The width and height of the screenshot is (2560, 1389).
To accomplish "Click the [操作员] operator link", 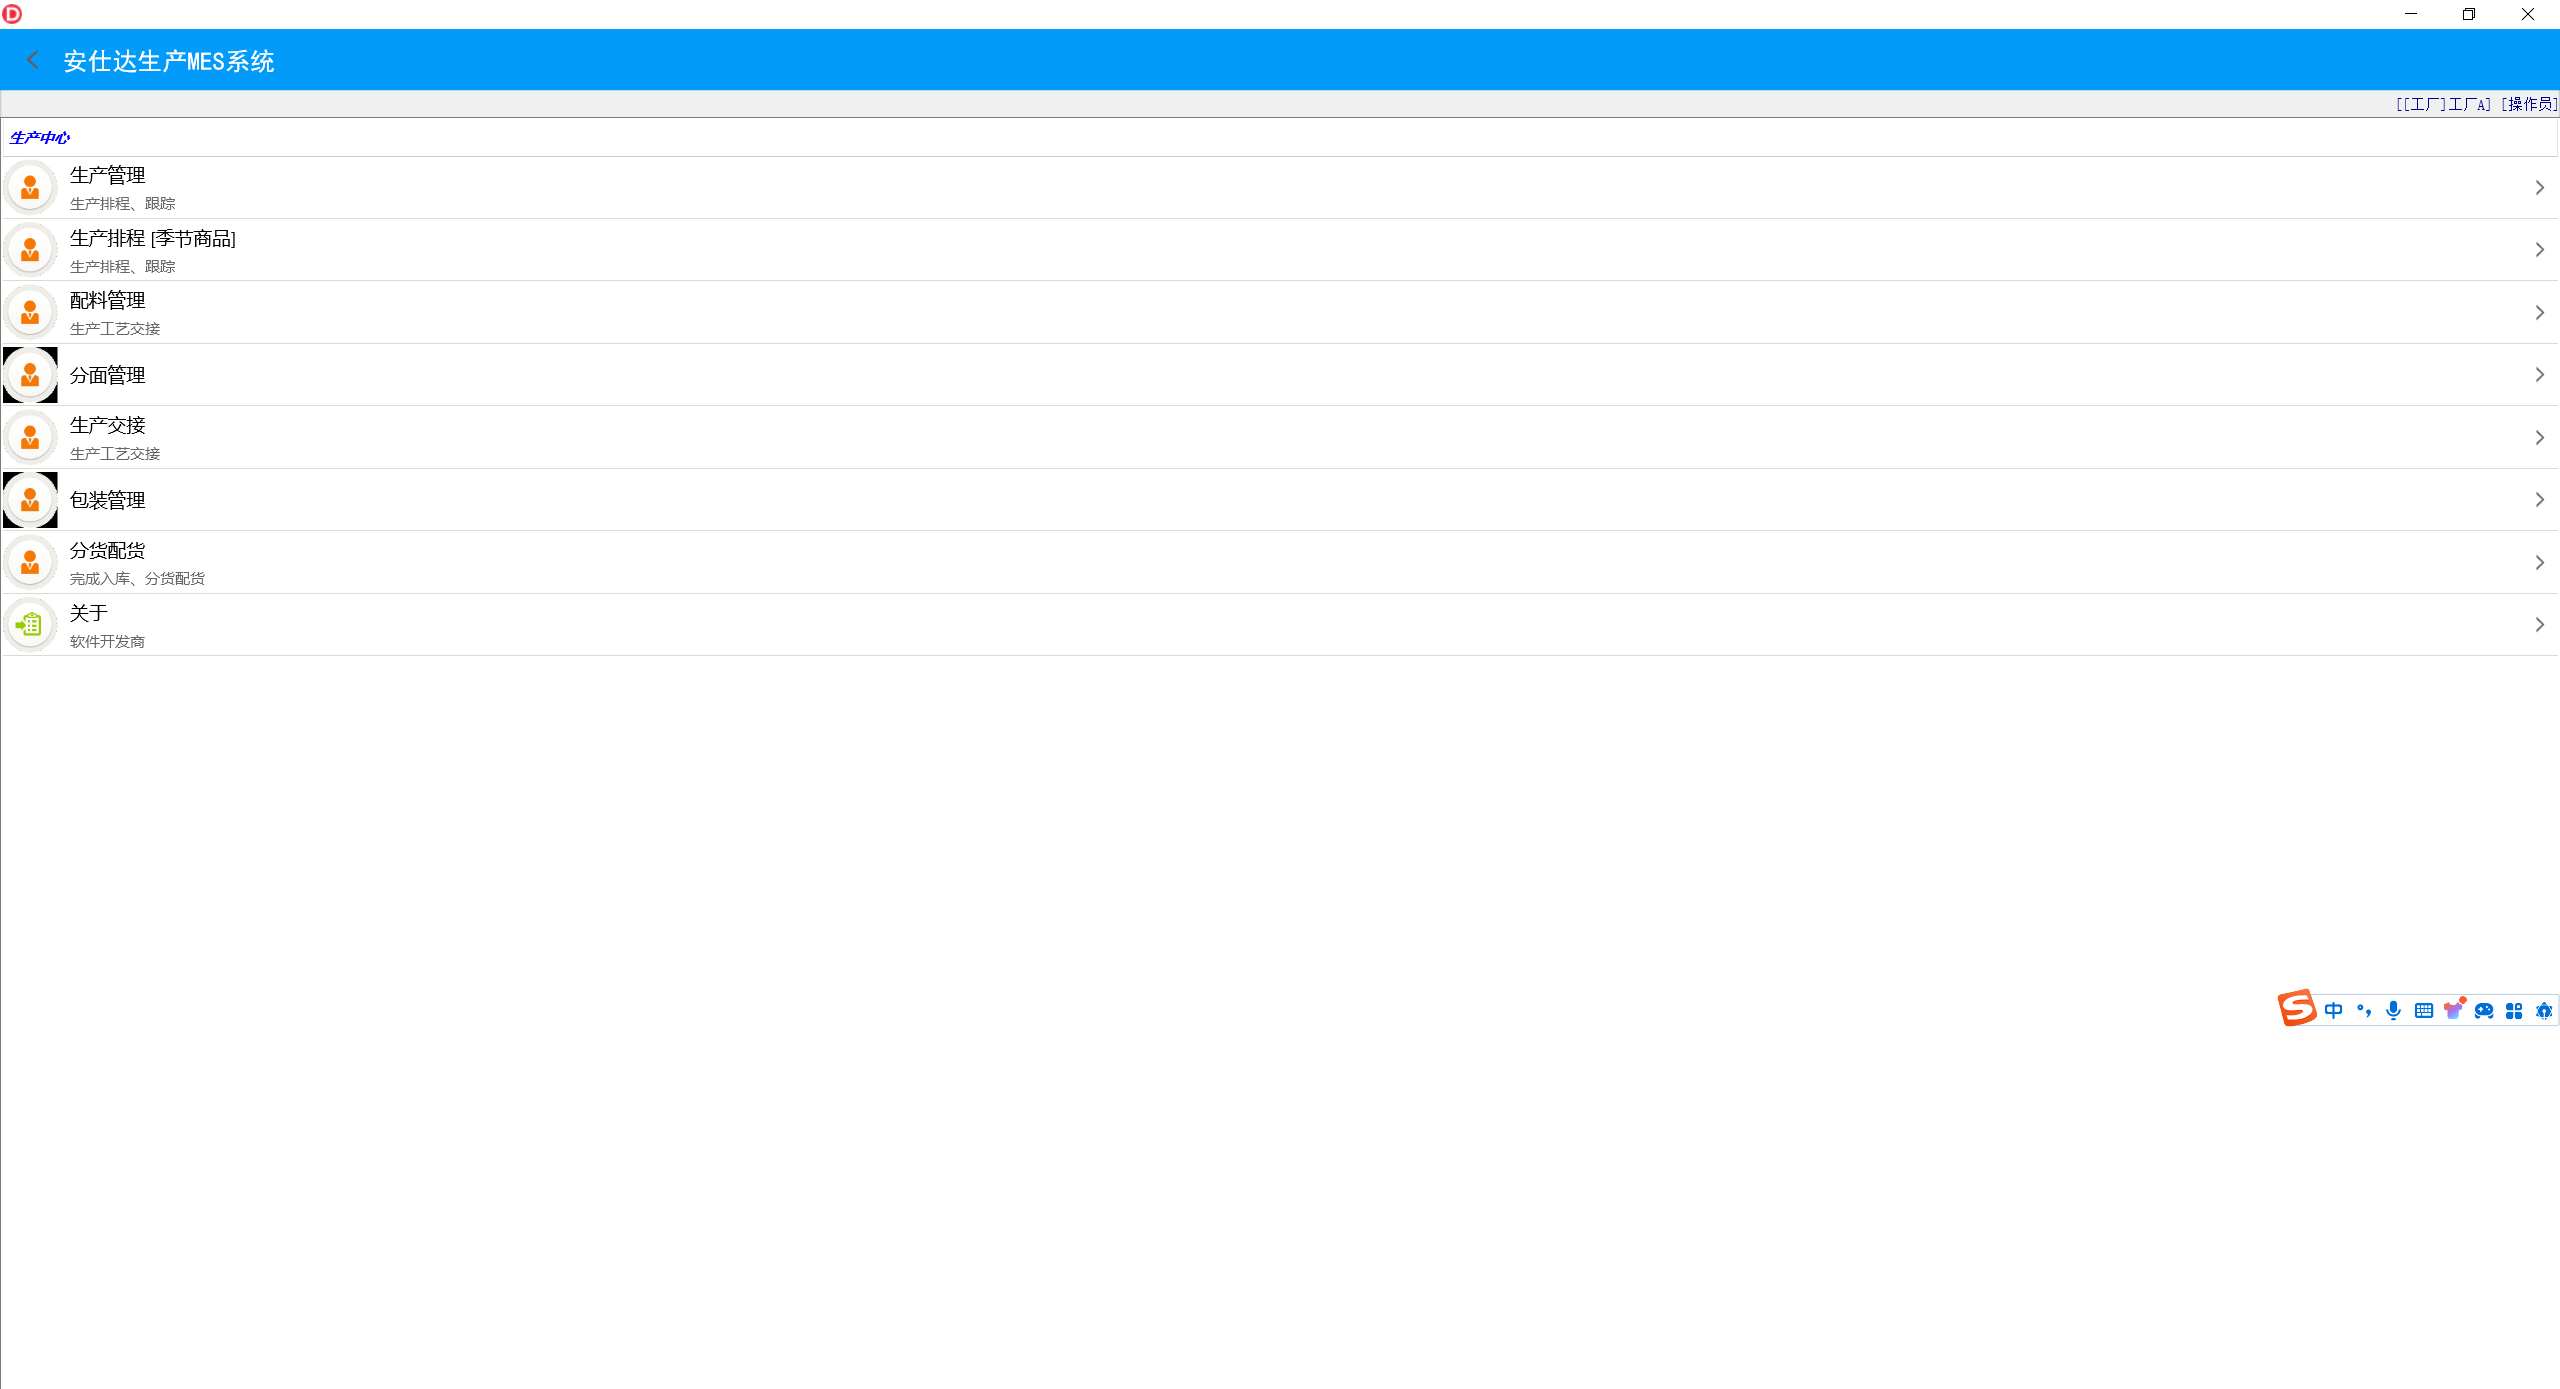I will (2528, 104).
